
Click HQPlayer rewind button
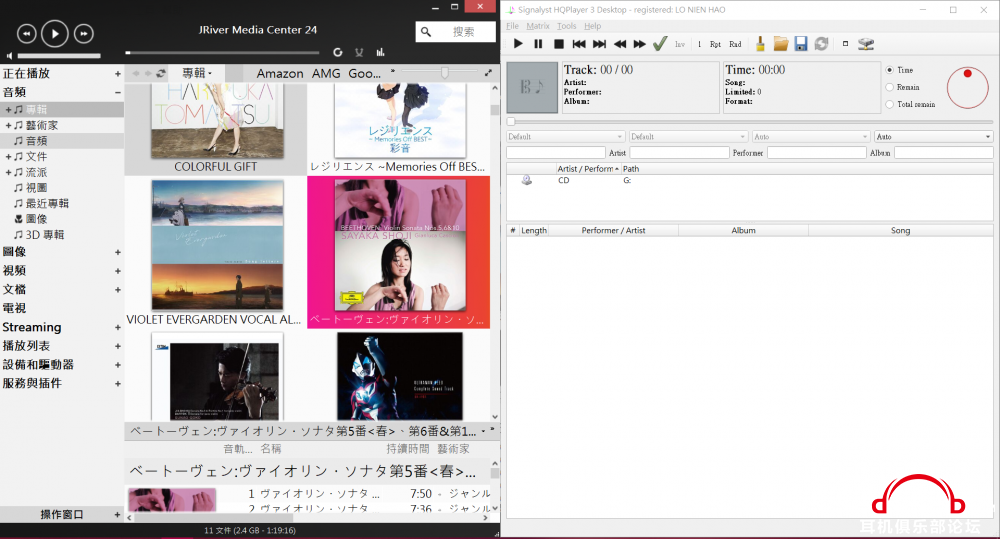coord(620,44)
